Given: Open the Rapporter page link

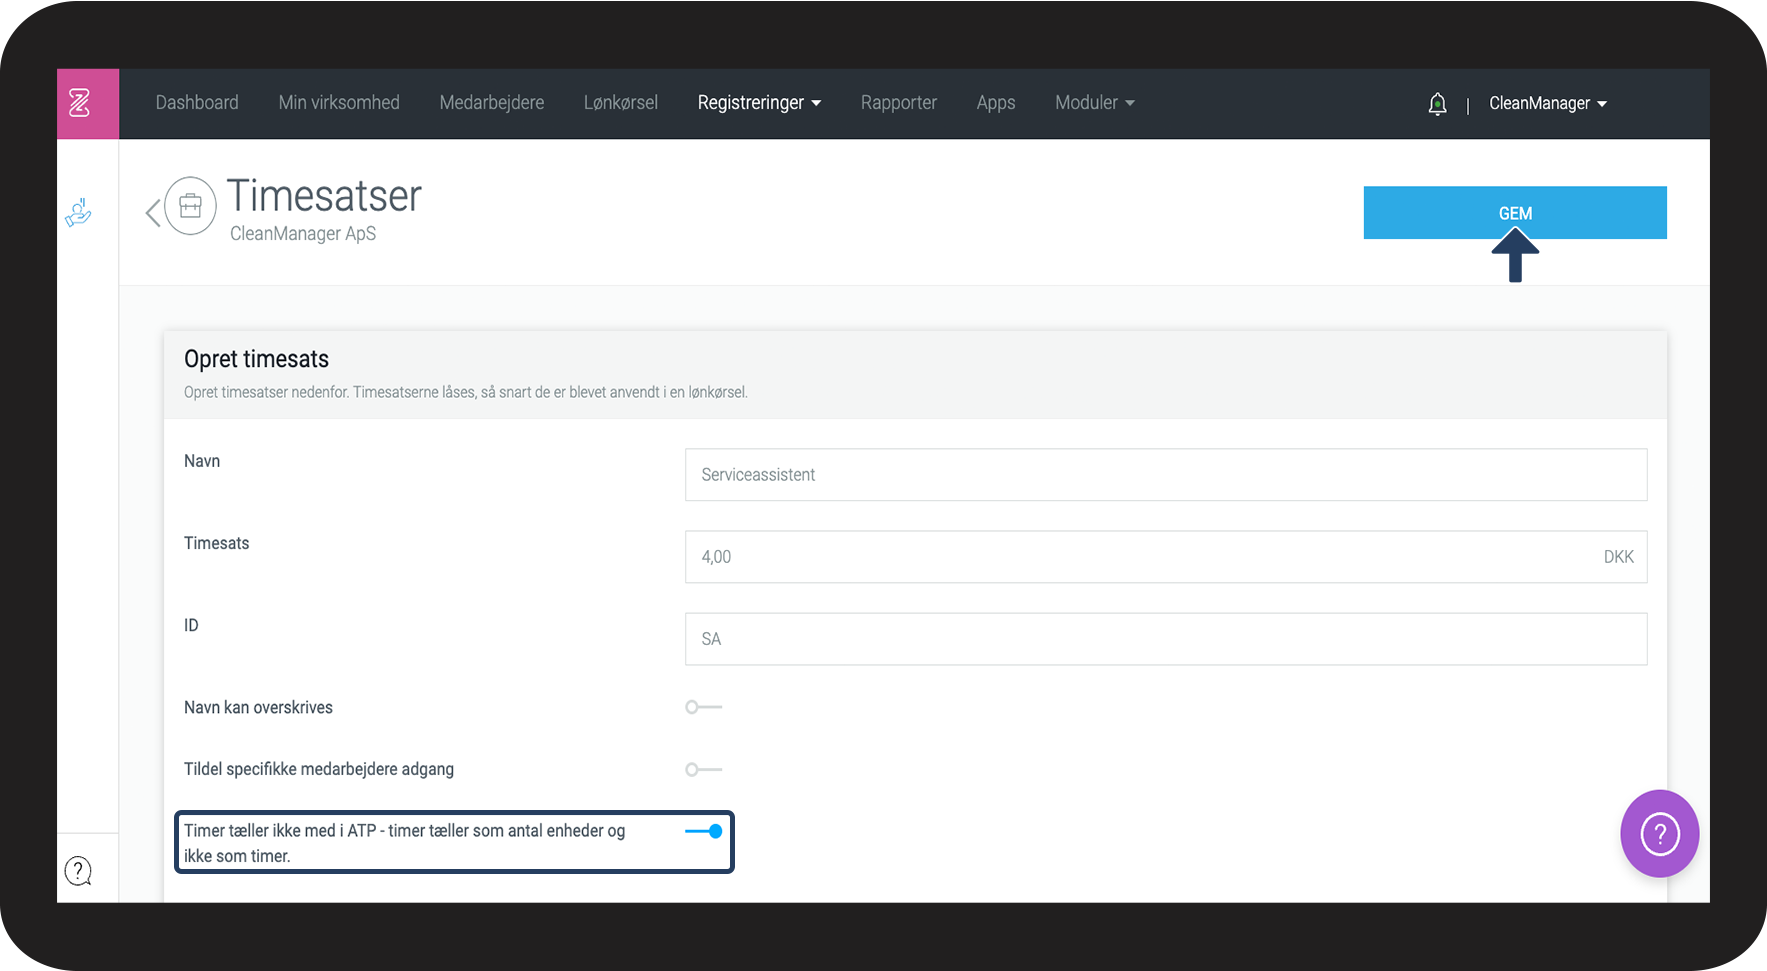Looking at the screenshot, I should point(898,103).
